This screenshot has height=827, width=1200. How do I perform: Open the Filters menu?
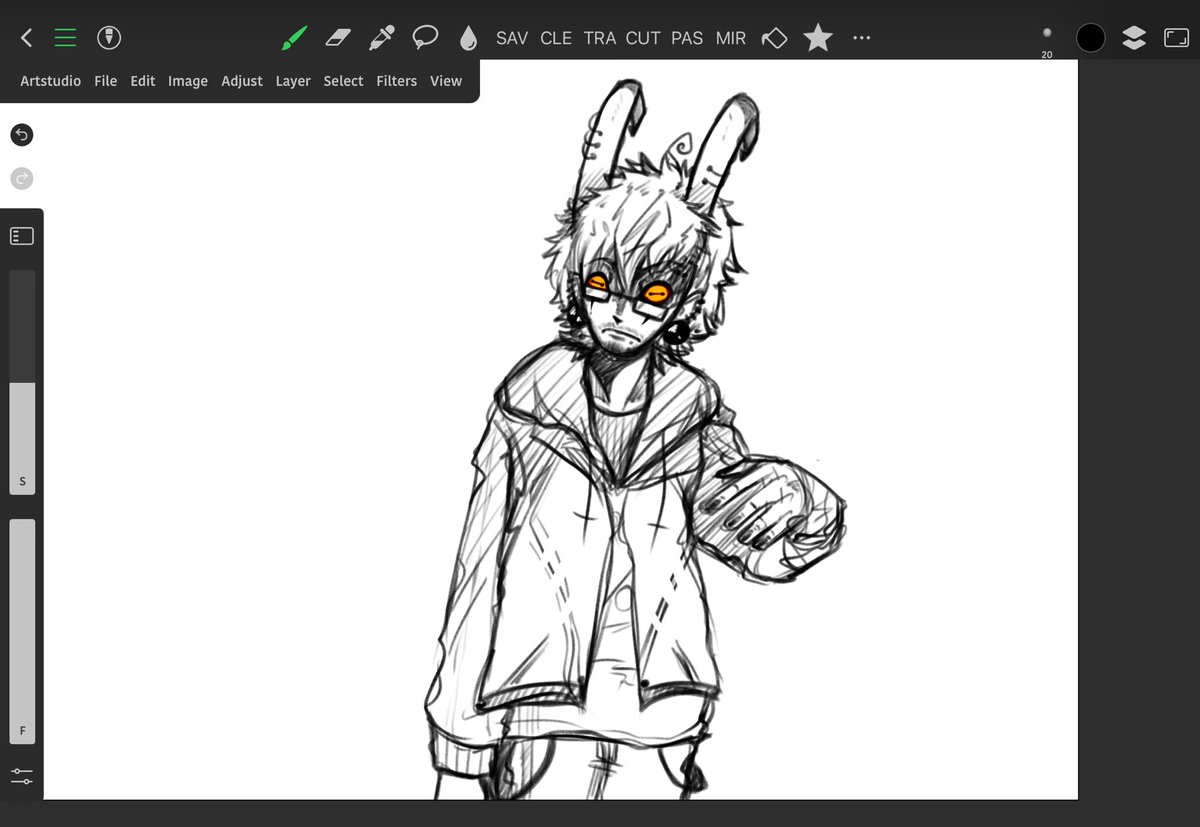(x=397, y=81)
